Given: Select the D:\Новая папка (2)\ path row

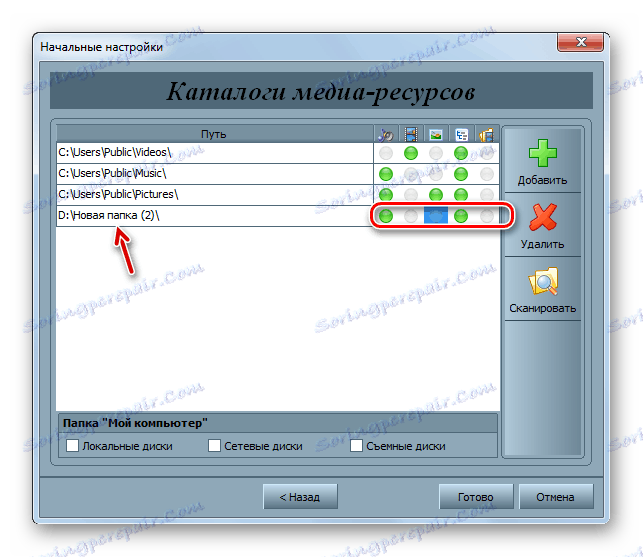Looking at the screenshot, I should pos(214,216).
